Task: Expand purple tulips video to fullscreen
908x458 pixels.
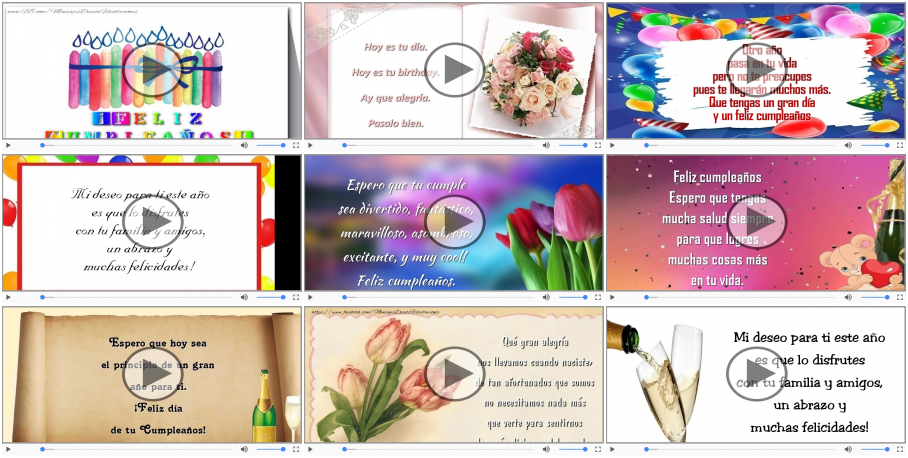Action: click(597, 297)
